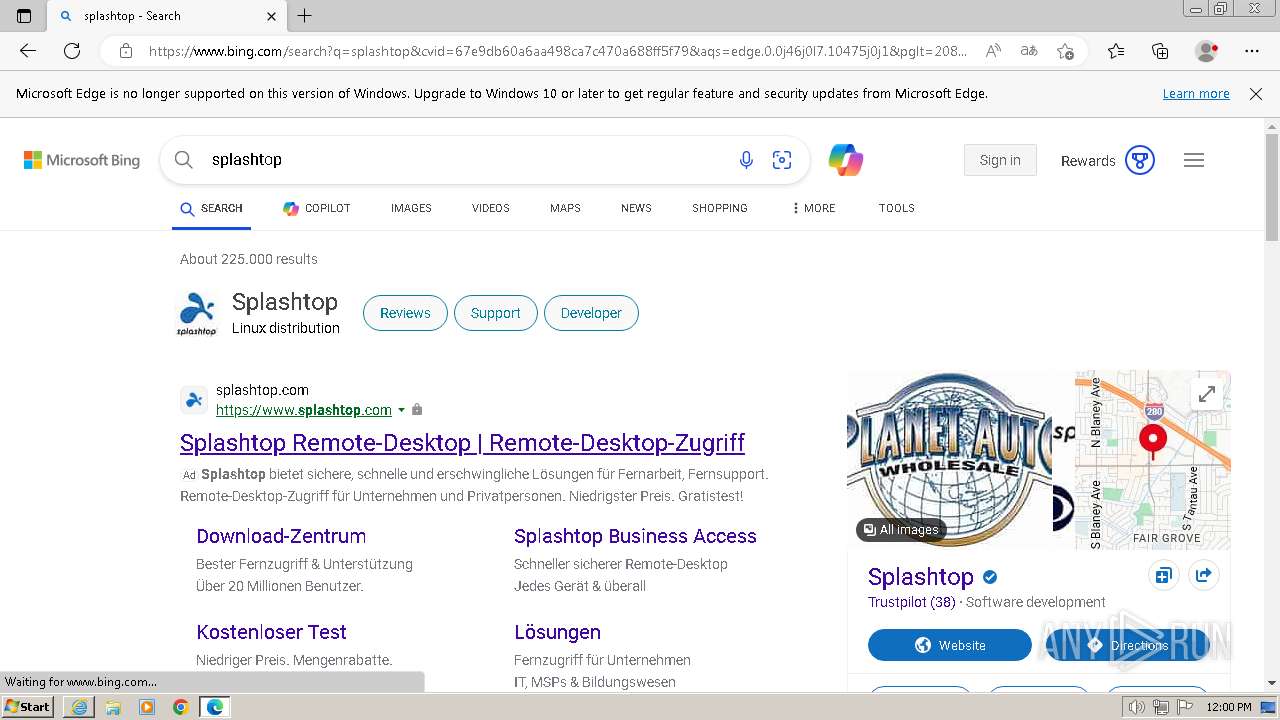Screen dimensions: 1280x720
Task: Open the COPILOT search tab
Action: [x=317, y=208]
